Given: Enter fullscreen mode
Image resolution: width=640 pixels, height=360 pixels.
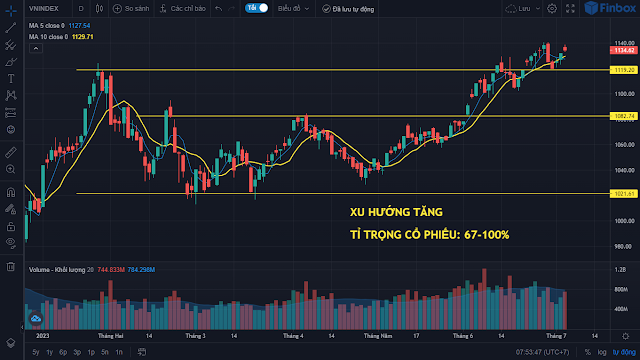Looking at the screenshot, I should 570,9.
